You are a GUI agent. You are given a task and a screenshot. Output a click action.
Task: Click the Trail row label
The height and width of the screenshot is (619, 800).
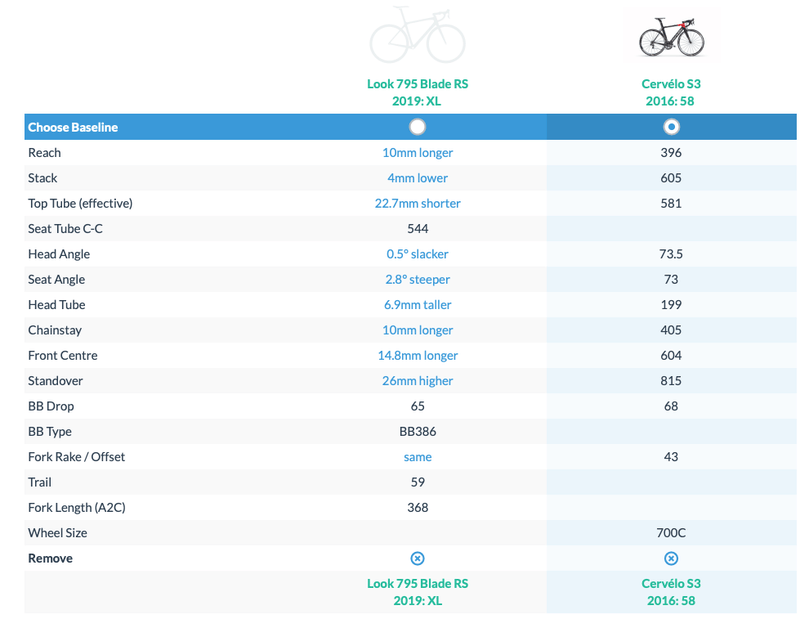(40, 482)
